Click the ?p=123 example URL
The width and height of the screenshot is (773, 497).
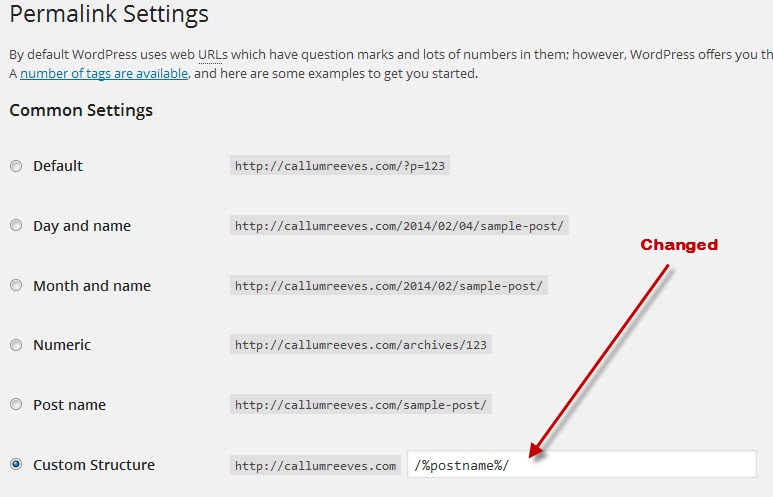tap(340, 166)
